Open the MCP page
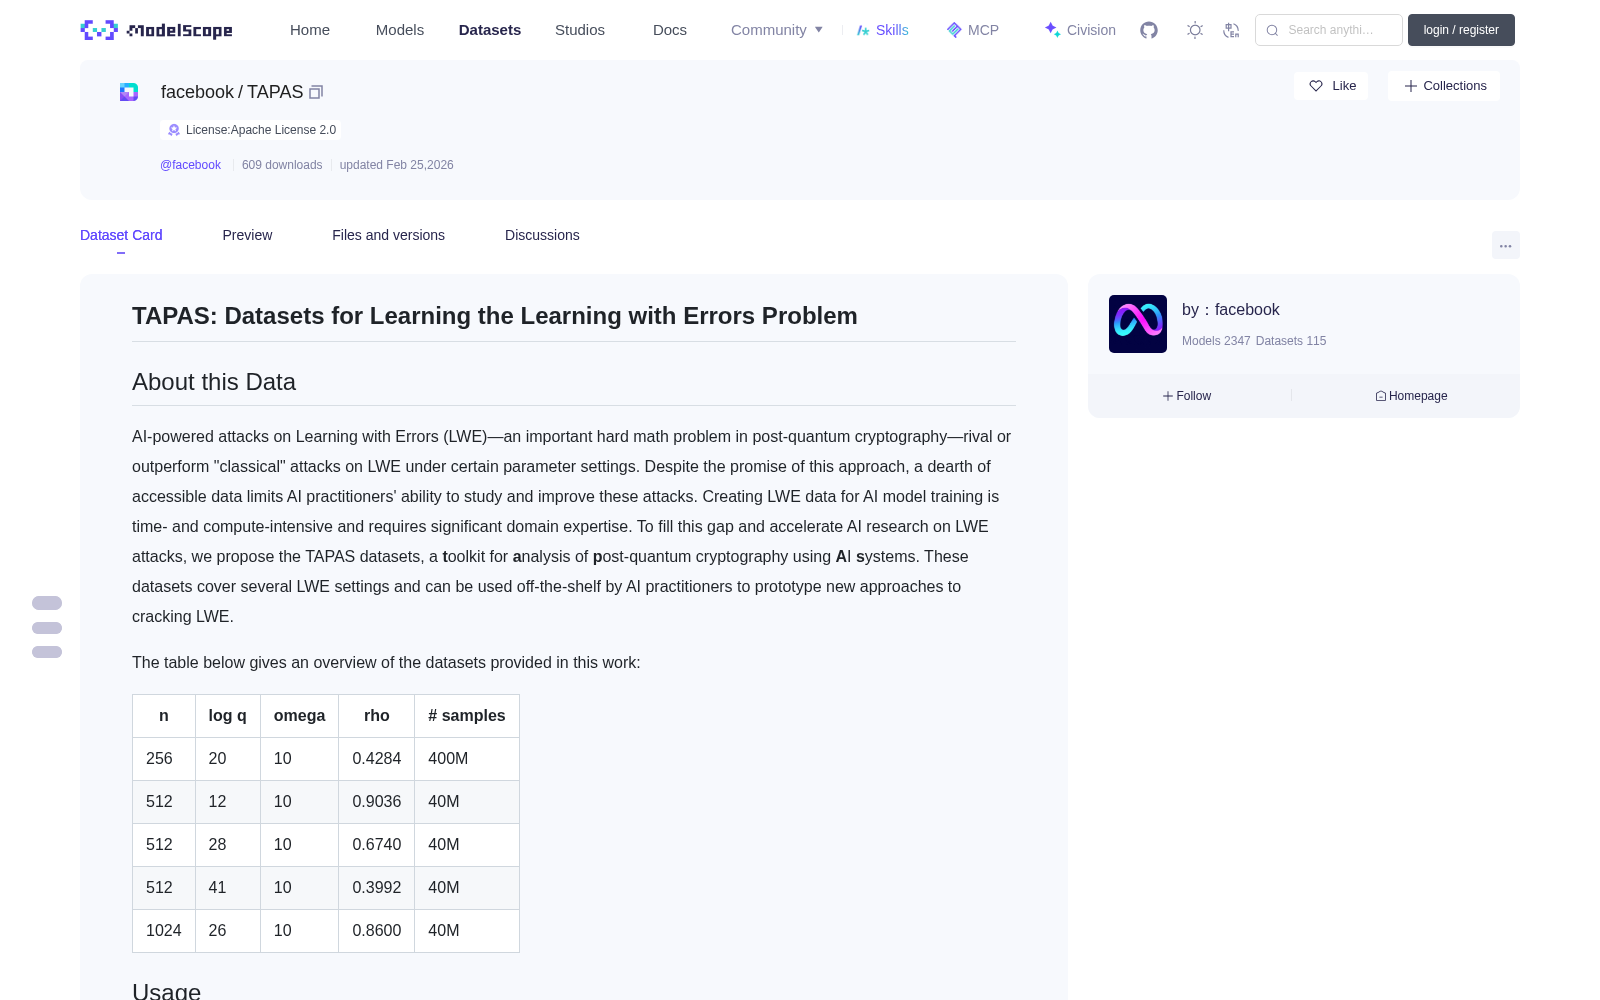Screen dimensions: 1600x1000 (973, 30)
